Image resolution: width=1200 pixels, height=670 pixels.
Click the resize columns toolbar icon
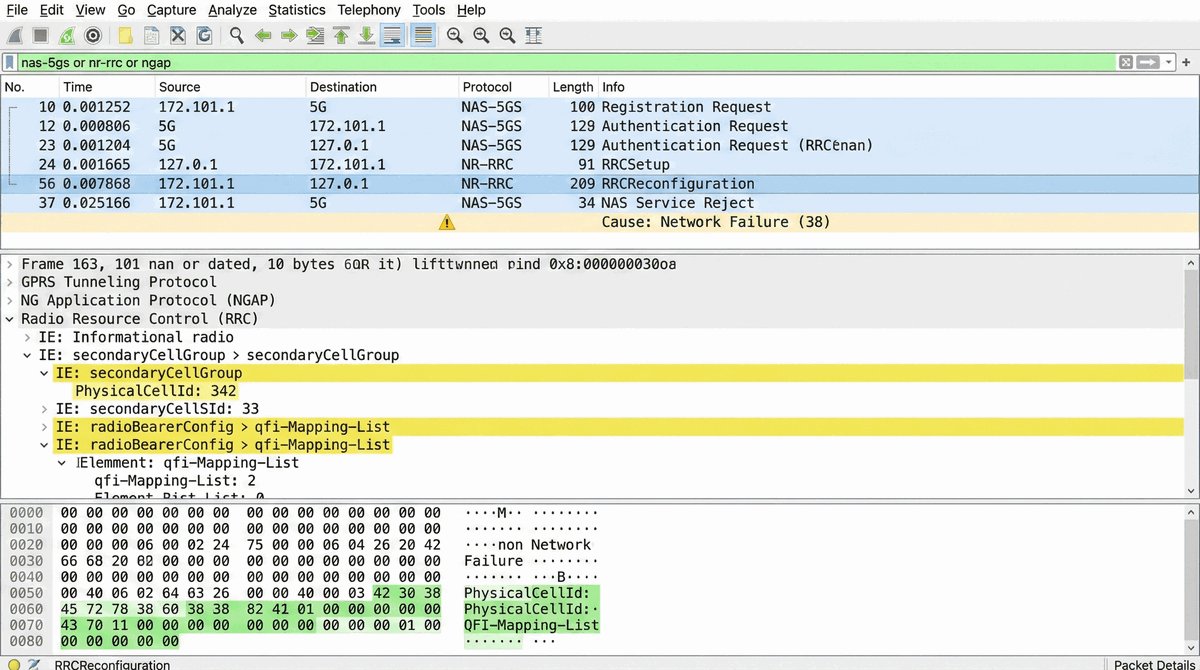coord(534,35)
